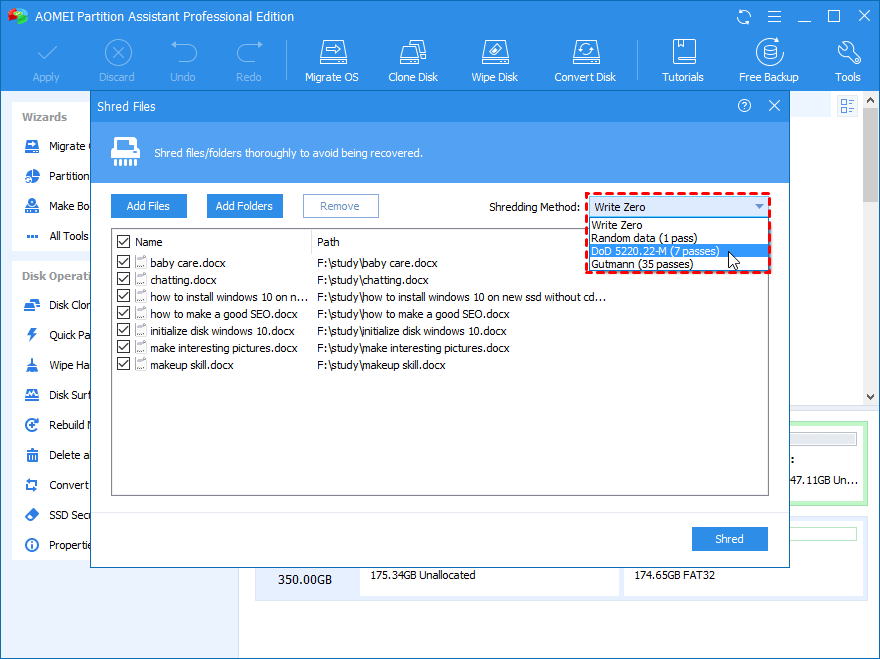Open All Tools in the Wizards panel
Screen dimensions: 880x659
(x=62, y=235)
